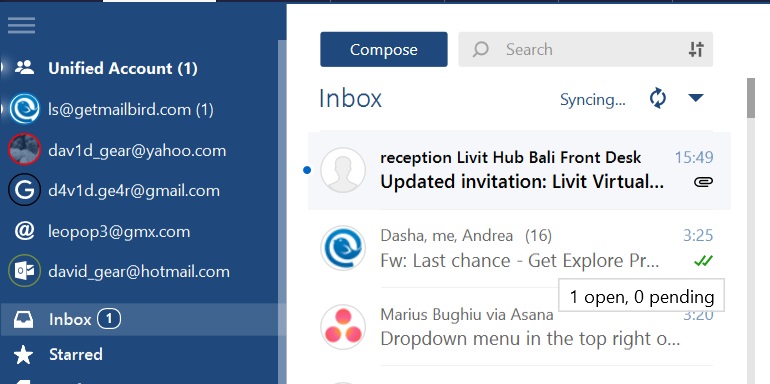Viewport: 770px width, 384px height.
Task: Click the Outlook icon for hotmail account
Action: [x=25, y=271]
